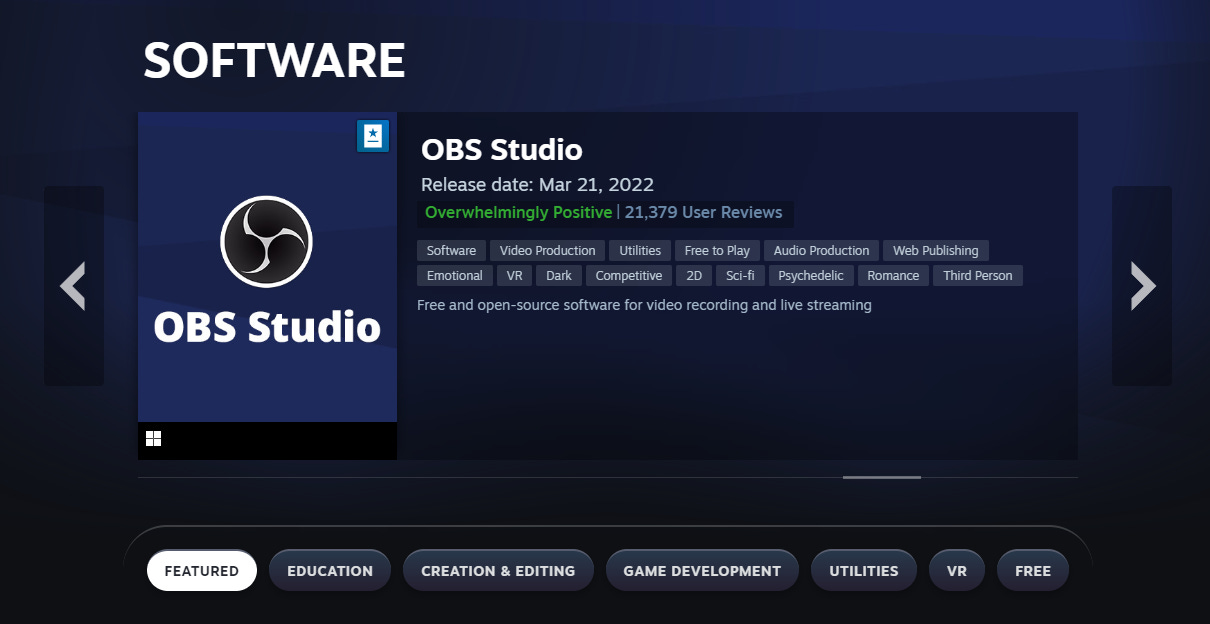Click the free and open-source description text
The image size is (1210, 624).
coord(644,305)
